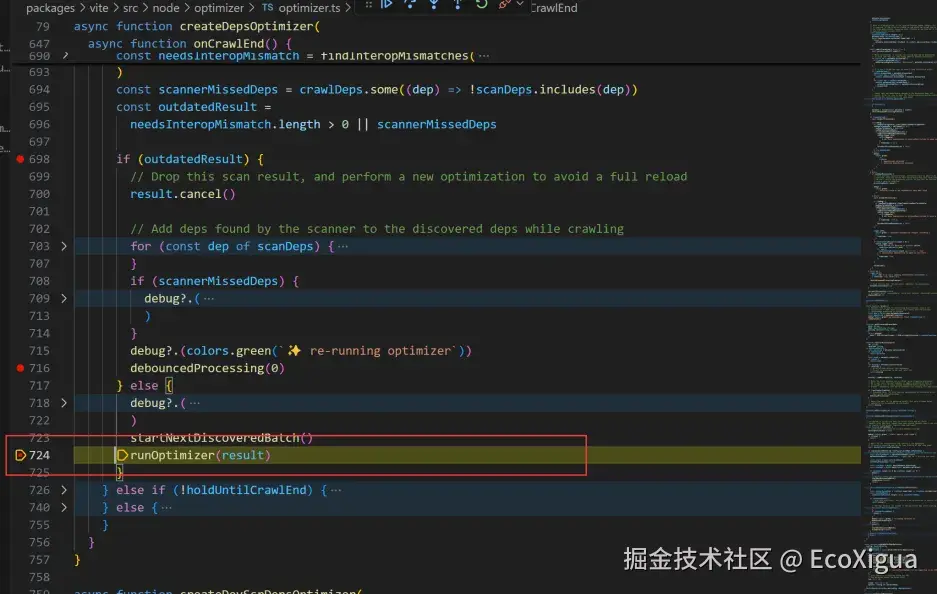Expand folded debug call at line 718
This screenshot has width=937, height=594.
click(x=64, y=403)
